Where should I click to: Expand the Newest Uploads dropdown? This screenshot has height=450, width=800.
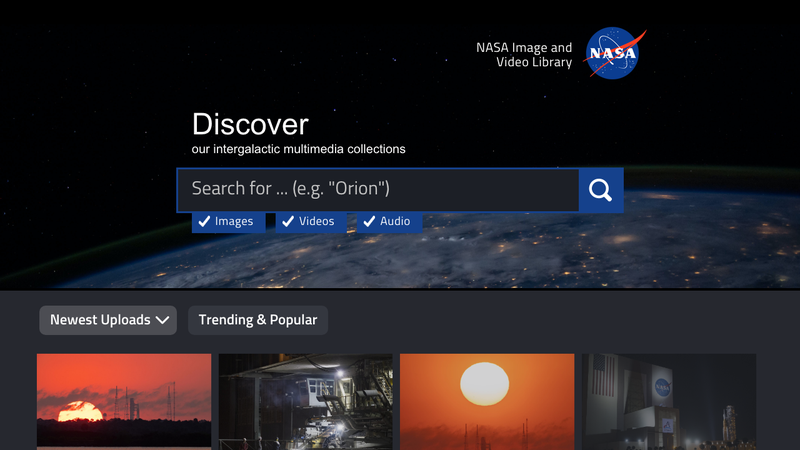[108, 320]
